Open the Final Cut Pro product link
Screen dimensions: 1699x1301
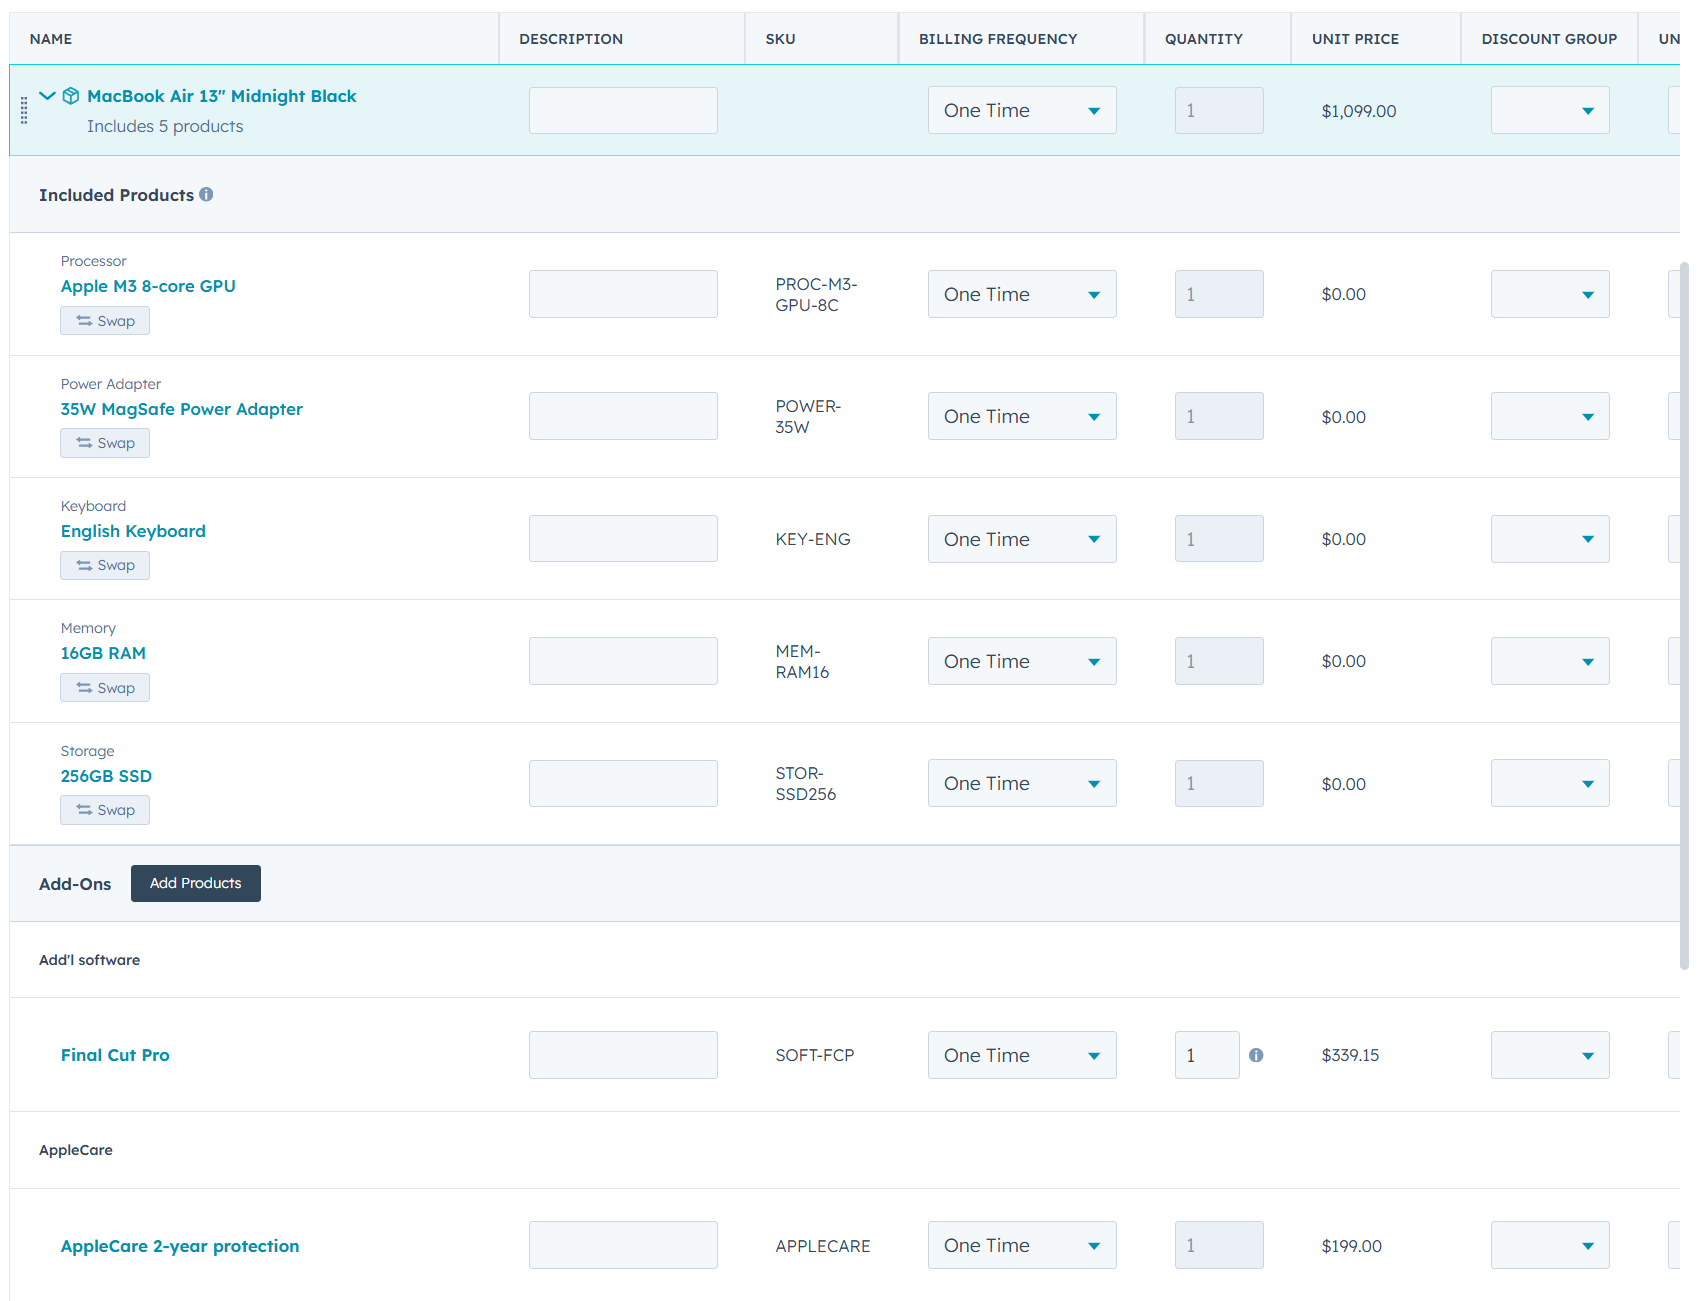pos(115,1055)
